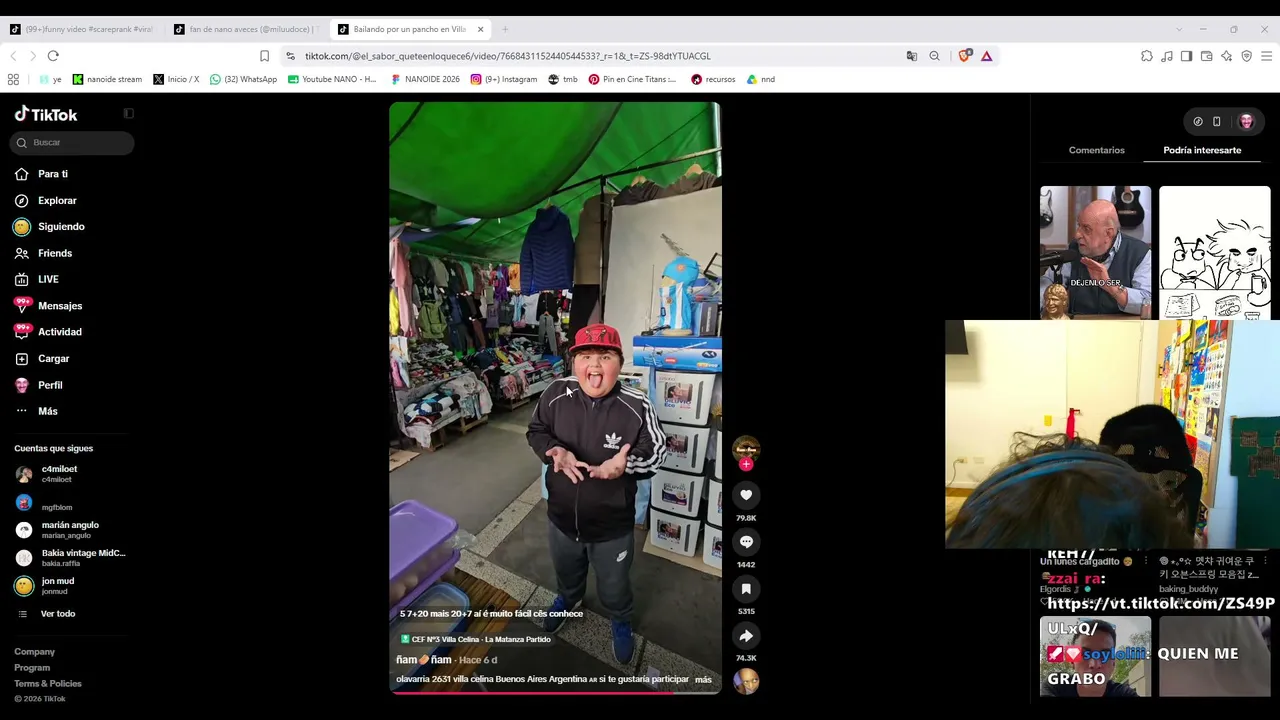Screen dimensions: 1280x720
Task: Open the TikTok coins icon in header pill
Action: click(x=1198, y=122)
